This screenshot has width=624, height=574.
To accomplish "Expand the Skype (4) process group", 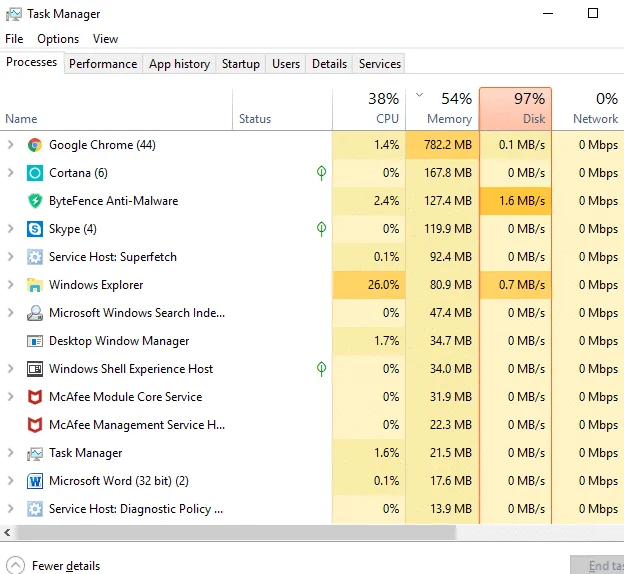I will (x=11, y=229).
